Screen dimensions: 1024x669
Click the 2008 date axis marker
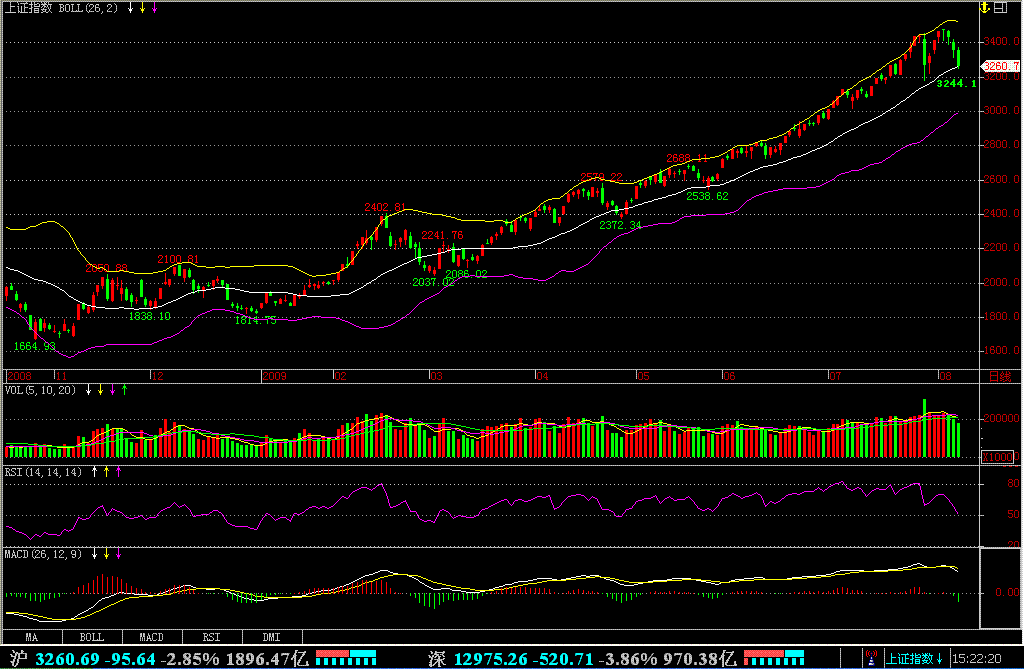coord(20,376)
